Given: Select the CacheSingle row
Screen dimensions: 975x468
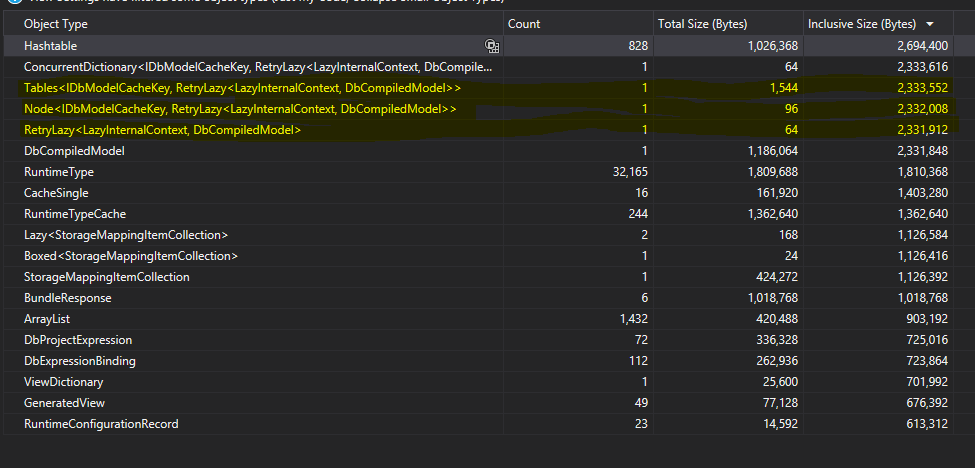Looking at the screenshot, I should [x=479, y=193].
